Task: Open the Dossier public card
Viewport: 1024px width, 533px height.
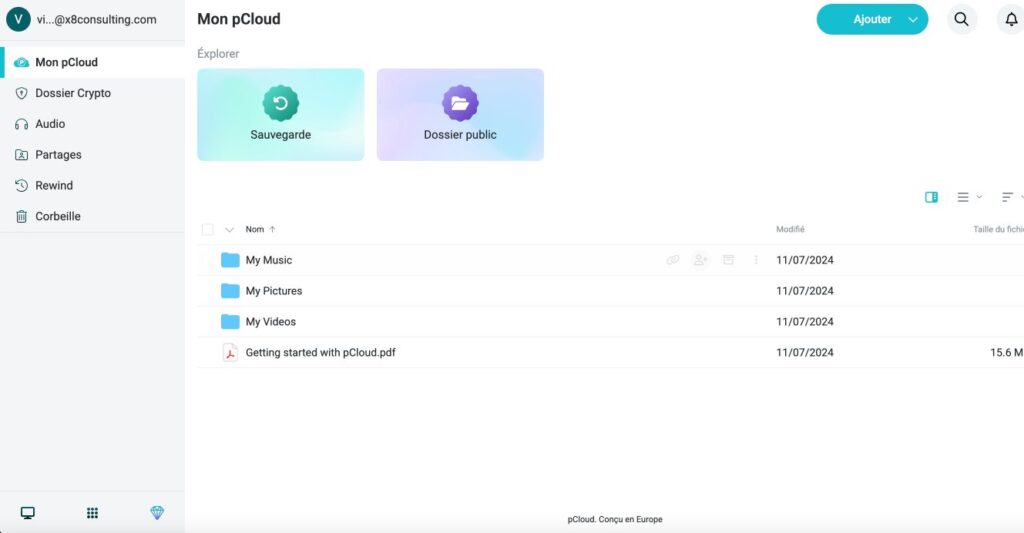Action: (460, 114)
